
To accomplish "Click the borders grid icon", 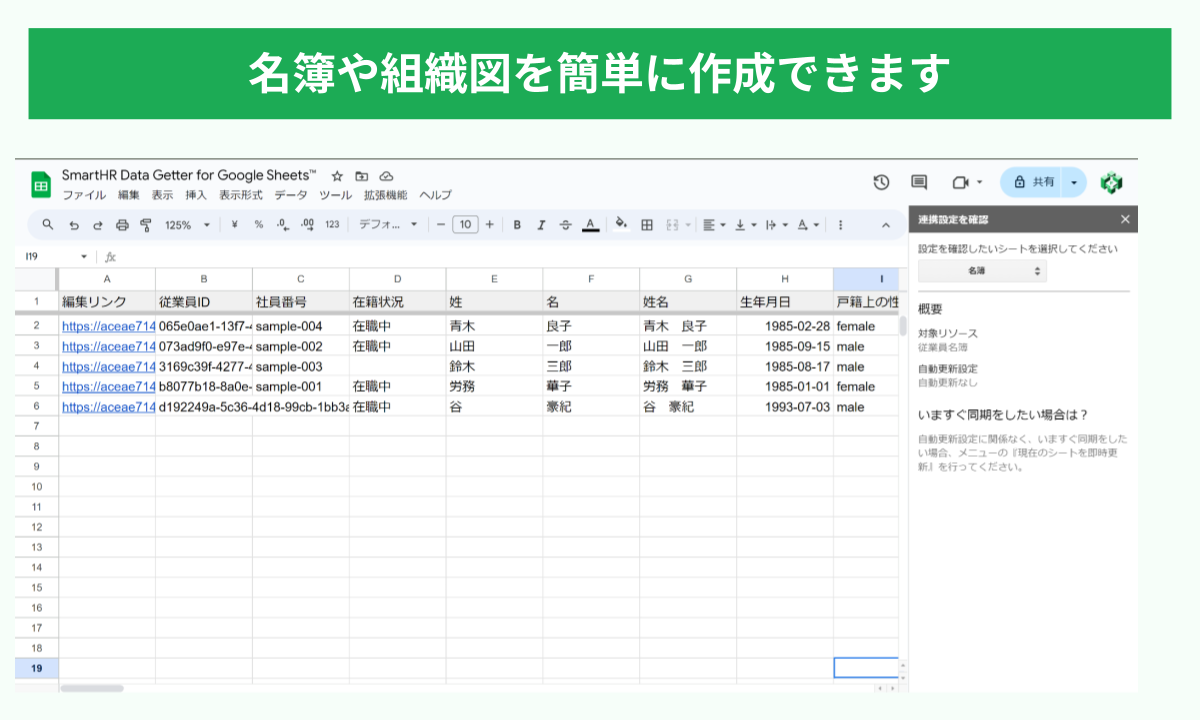I will (x=647, y=225).
